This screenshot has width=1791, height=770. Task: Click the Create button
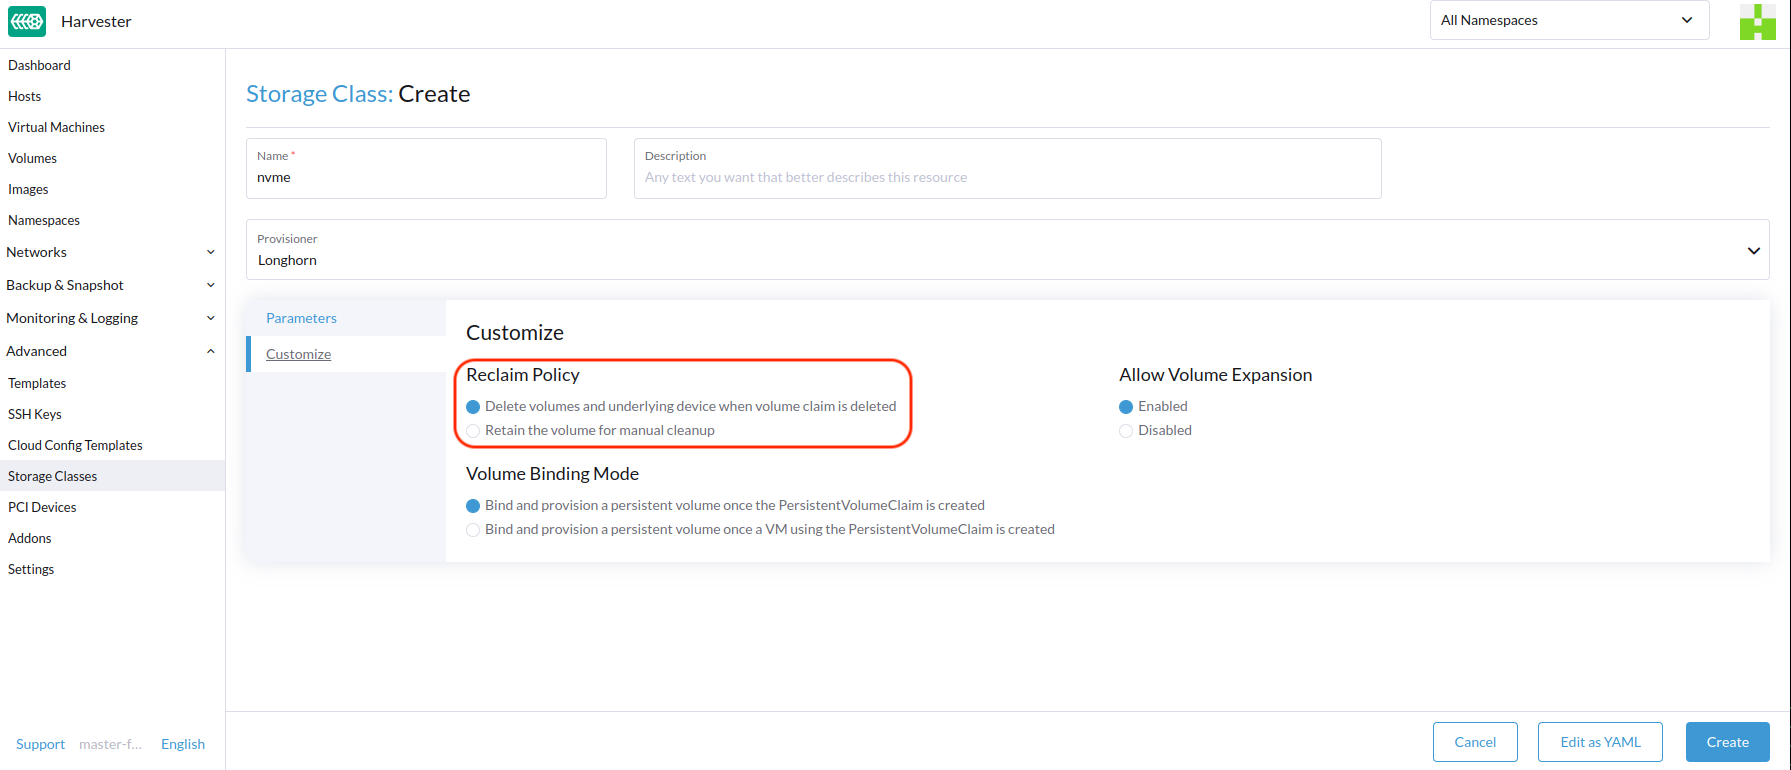pyautogui.click(x=1727, y=742)
